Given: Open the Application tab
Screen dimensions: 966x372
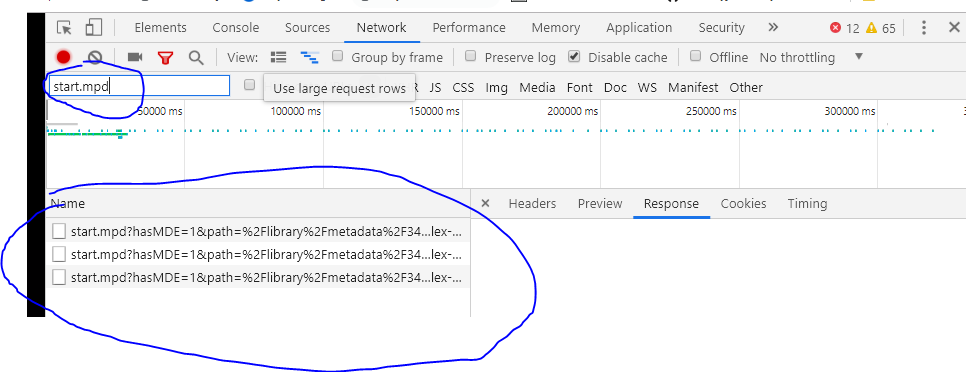Looking at the screenshot, I should click(x=639, y=28).
